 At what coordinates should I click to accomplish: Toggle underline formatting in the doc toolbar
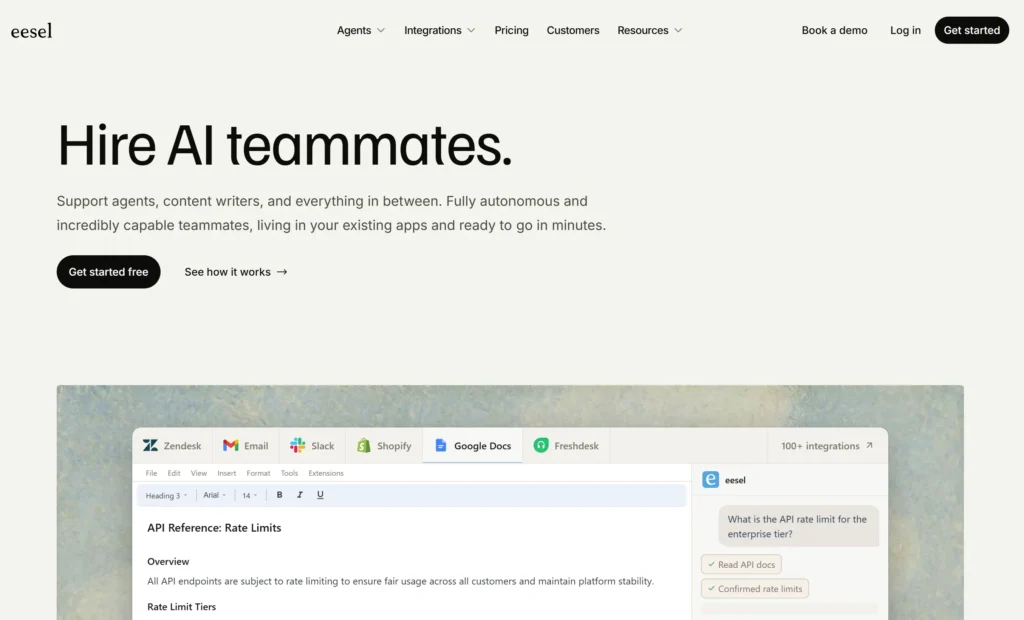[x=320, y=495]
